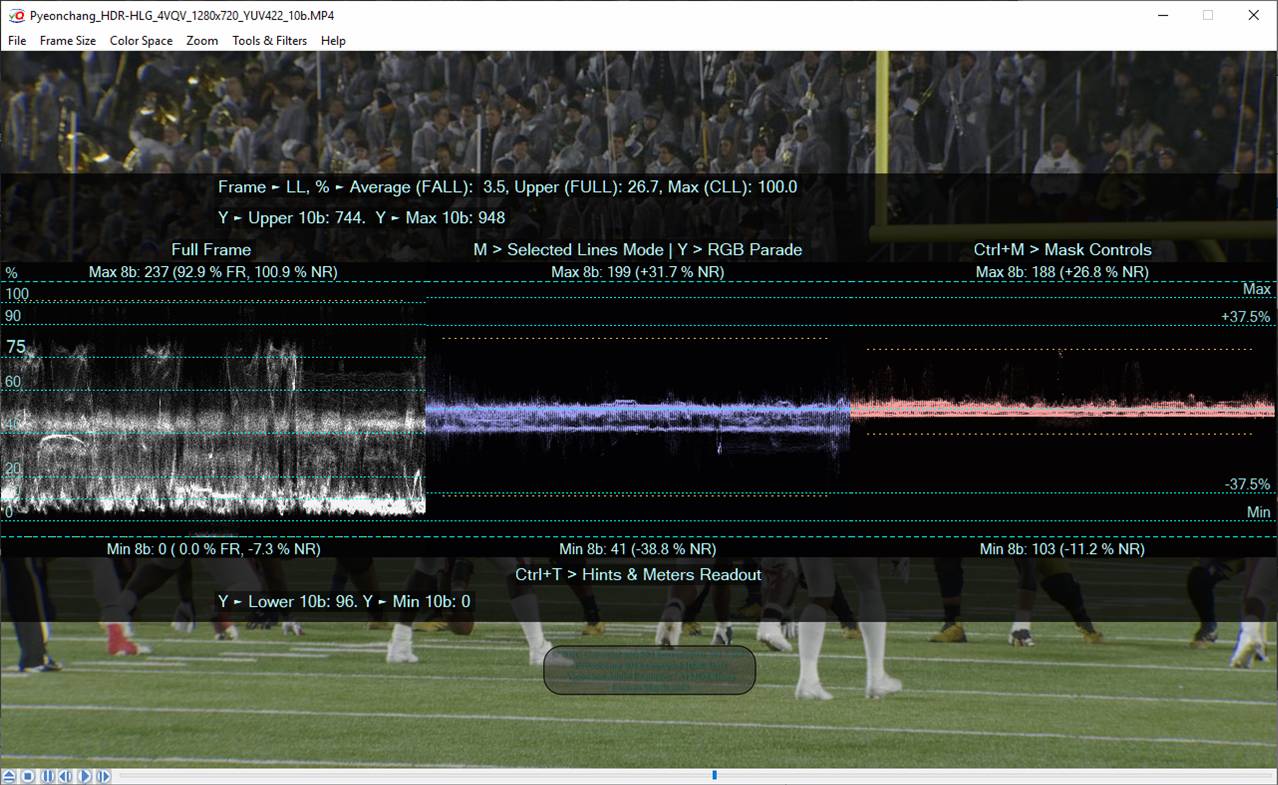Click the application logo in title bar

[15, 15]
